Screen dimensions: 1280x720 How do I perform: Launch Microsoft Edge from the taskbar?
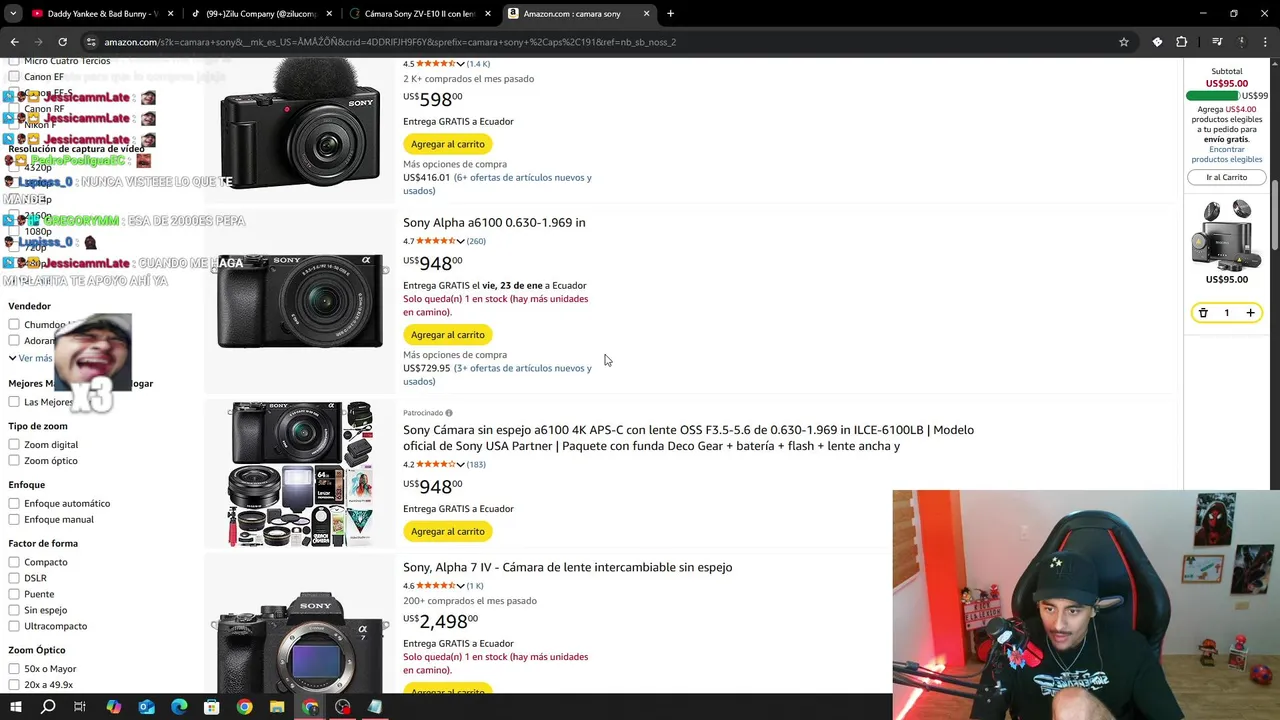pos(179,707)
